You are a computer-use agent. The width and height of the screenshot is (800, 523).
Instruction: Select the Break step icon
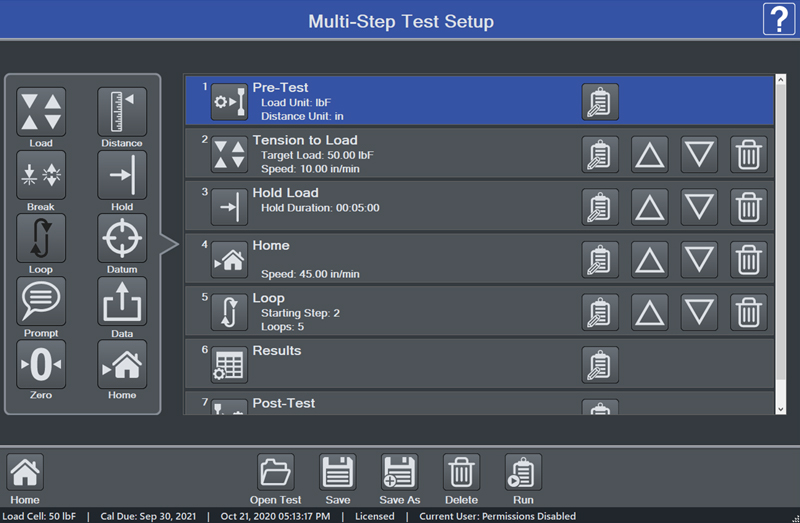pos(41,175)
